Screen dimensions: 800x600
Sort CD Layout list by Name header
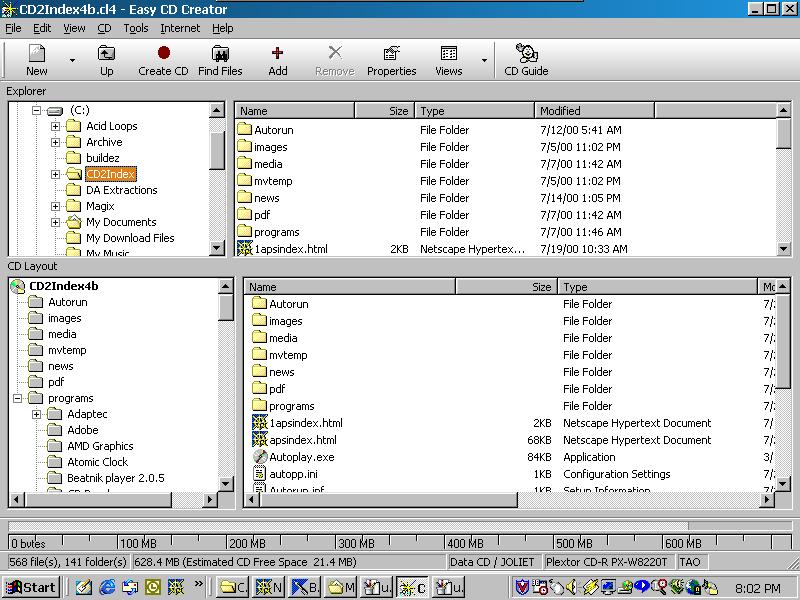click(349, 287)
